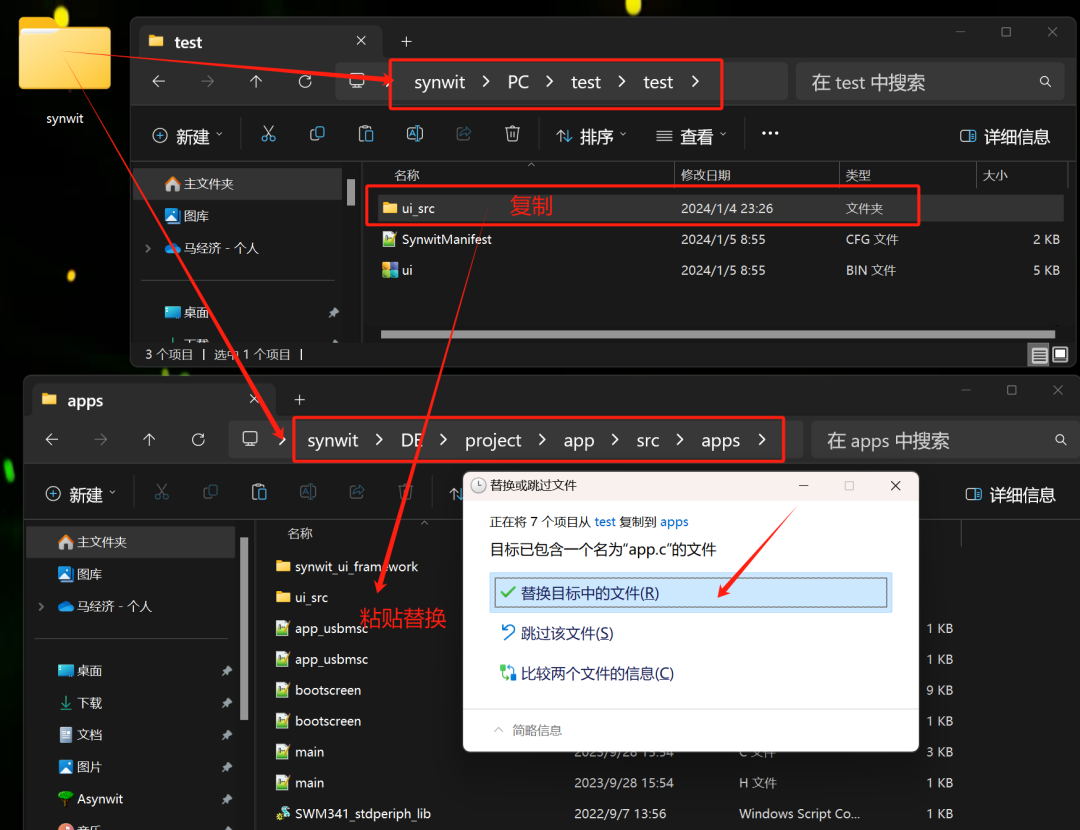Image resolution: width=1080 pixels, height=830 pixels.
Task: Click the paste icon in test window
Action: coord(366,134)
